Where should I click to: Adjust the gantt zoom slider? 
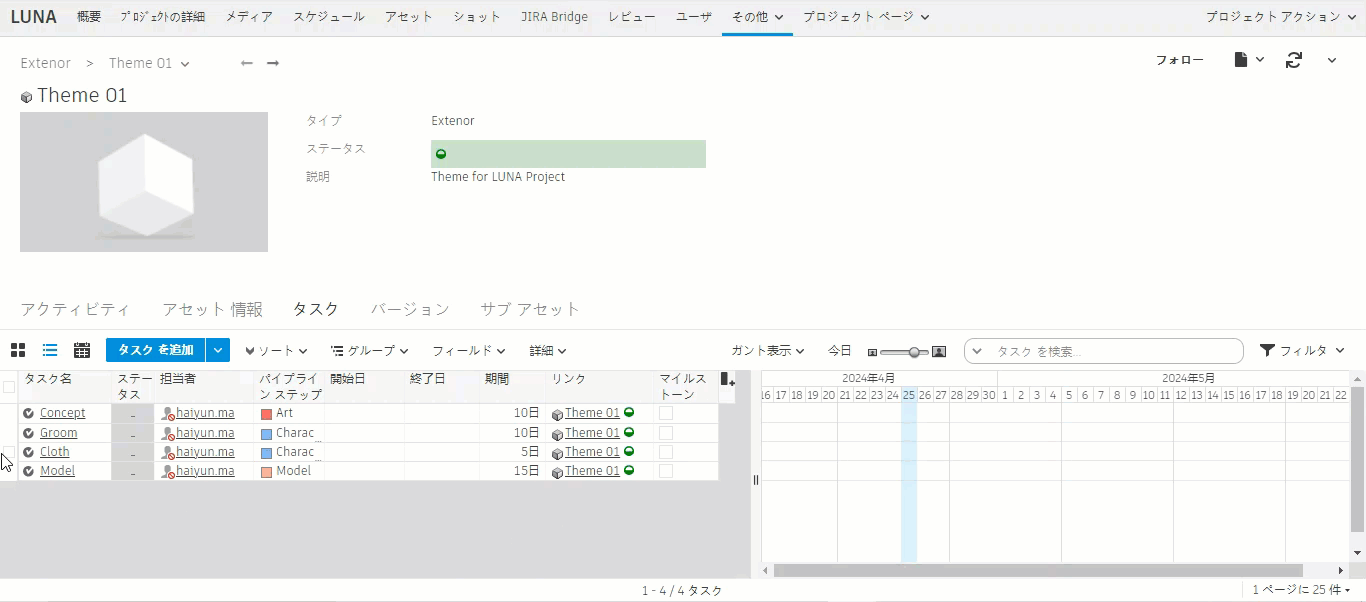click(912, 351)
